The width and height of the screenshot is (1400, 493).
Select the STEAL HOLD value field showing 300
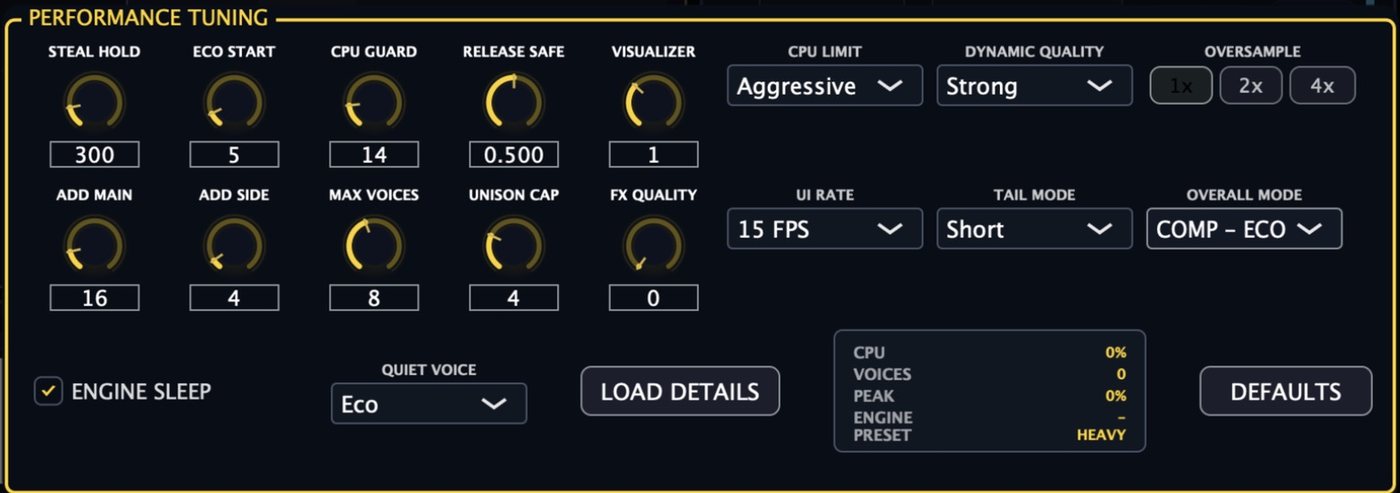point(94,154)
